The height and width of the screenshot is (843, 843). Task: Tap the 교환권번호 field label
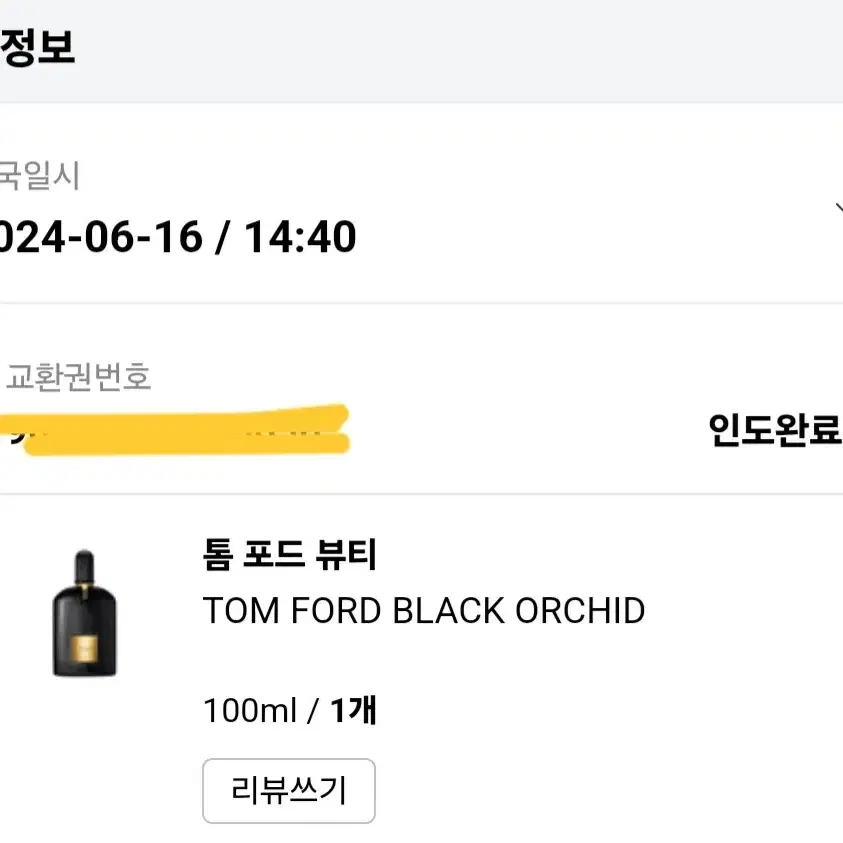coord(78,376)
